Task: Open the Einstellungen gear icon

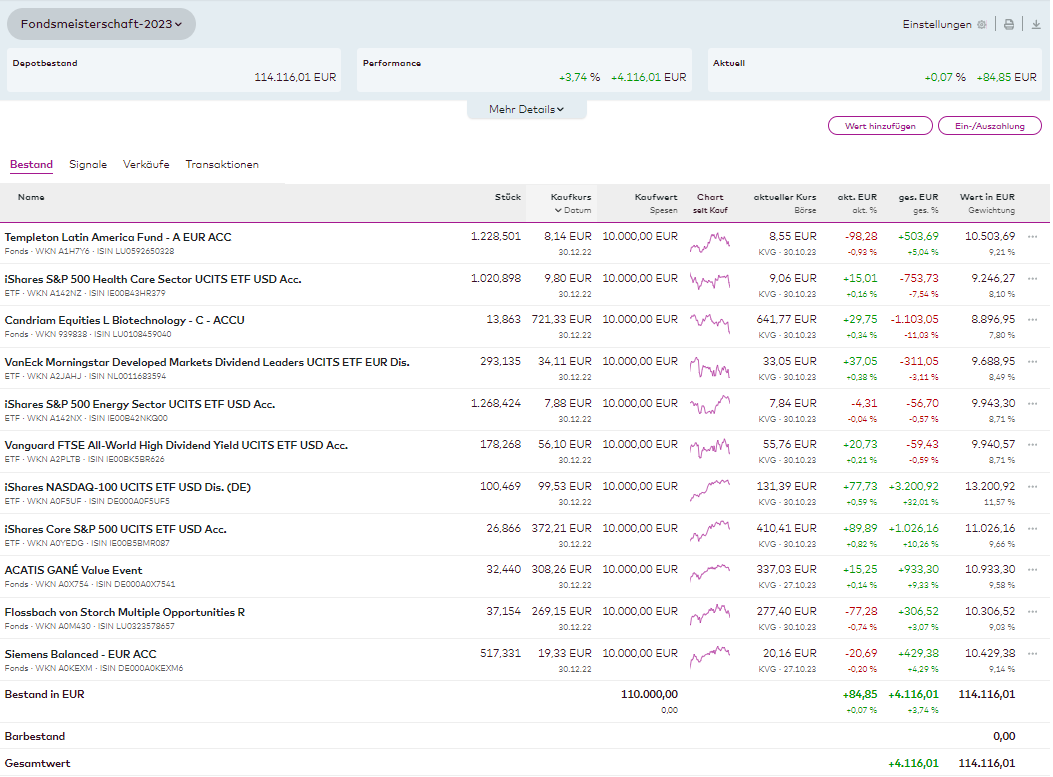Action: [x=981, y=25]
